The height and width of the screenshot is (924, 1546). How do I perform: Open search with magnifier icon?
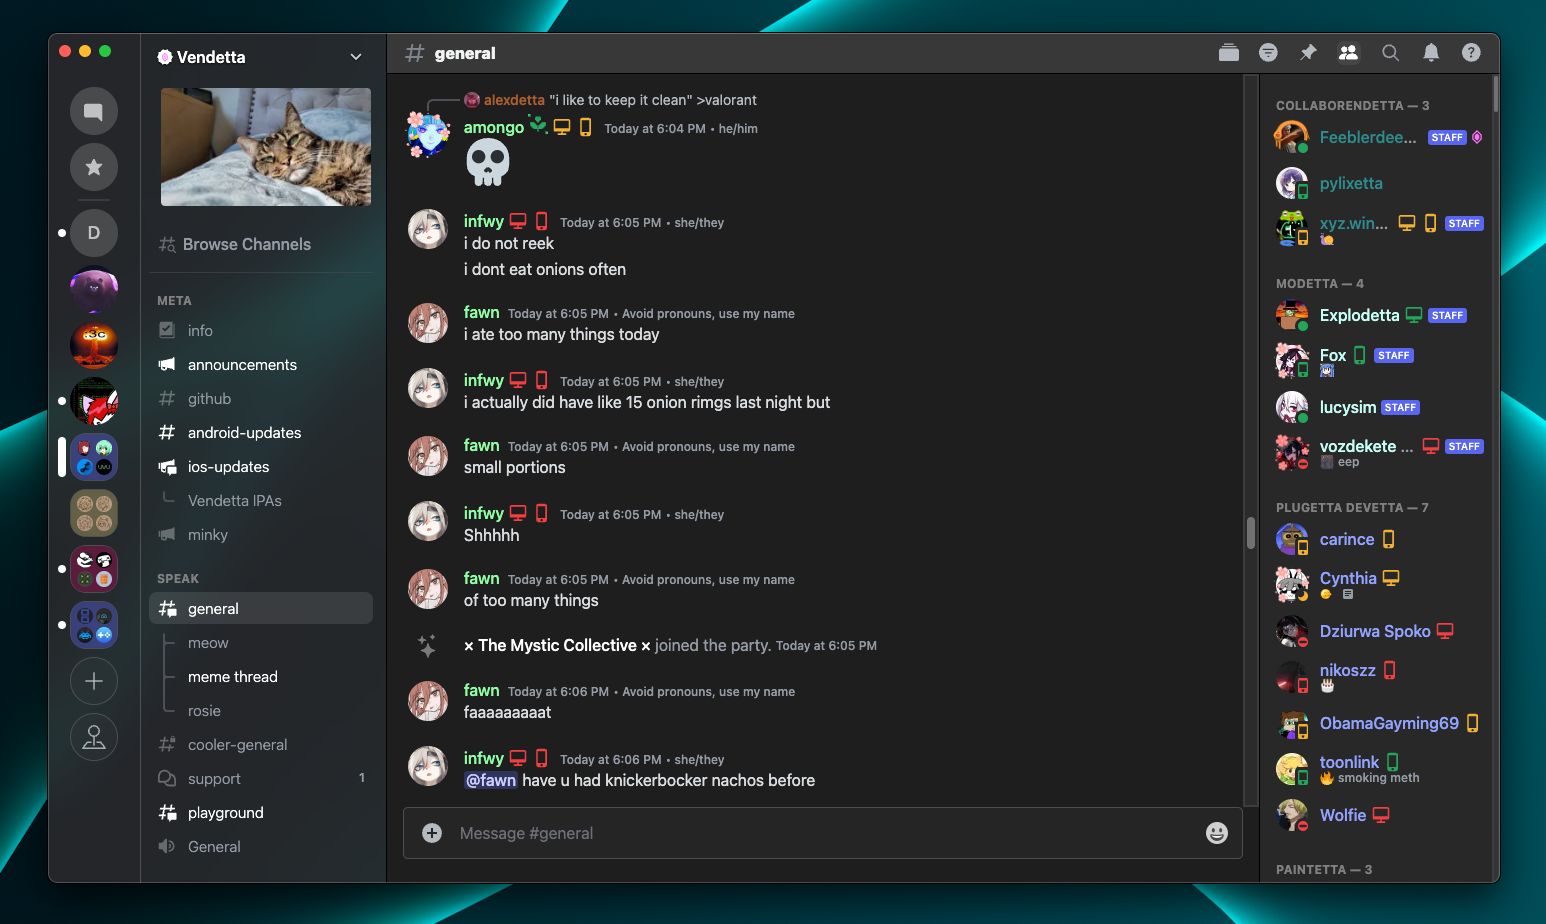tap(1390, 53)
